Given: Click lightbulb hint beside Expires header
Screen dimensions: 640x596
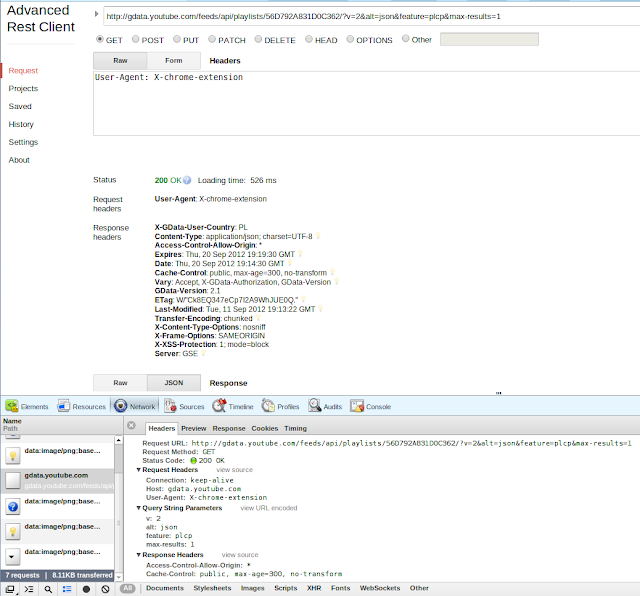Looking at the screenshot, I should point(300,254).
